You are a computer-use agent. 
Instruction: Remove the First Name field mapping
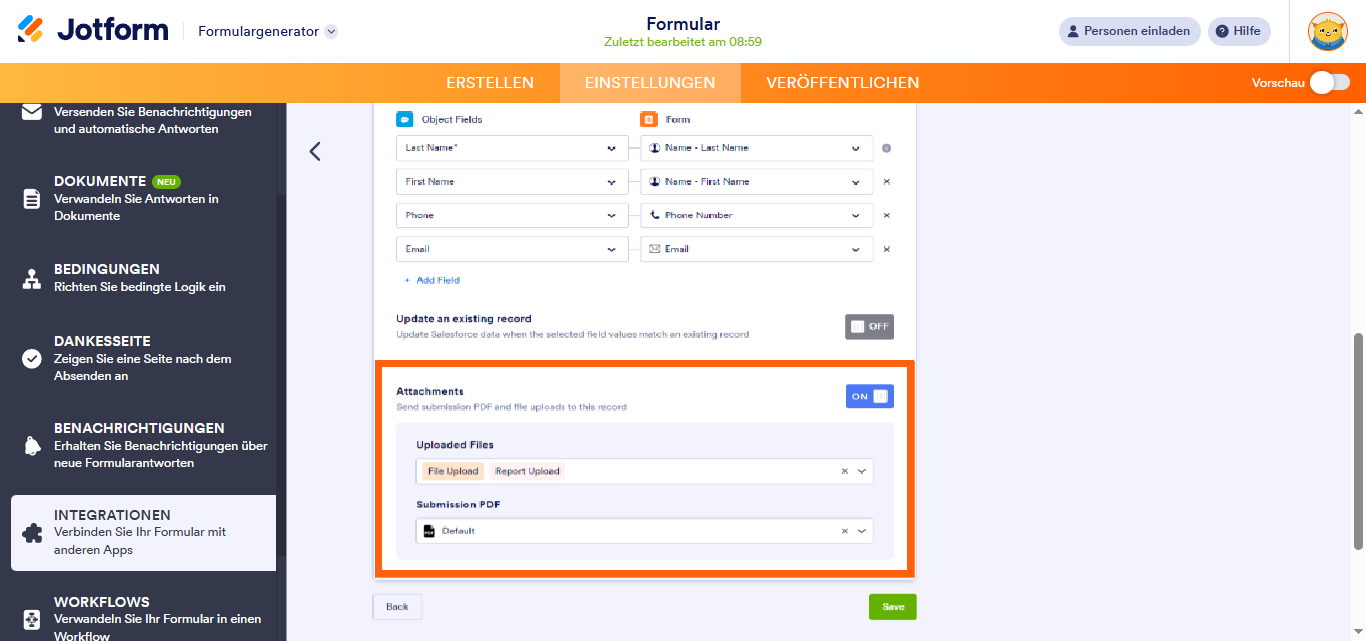click(886, 182)
